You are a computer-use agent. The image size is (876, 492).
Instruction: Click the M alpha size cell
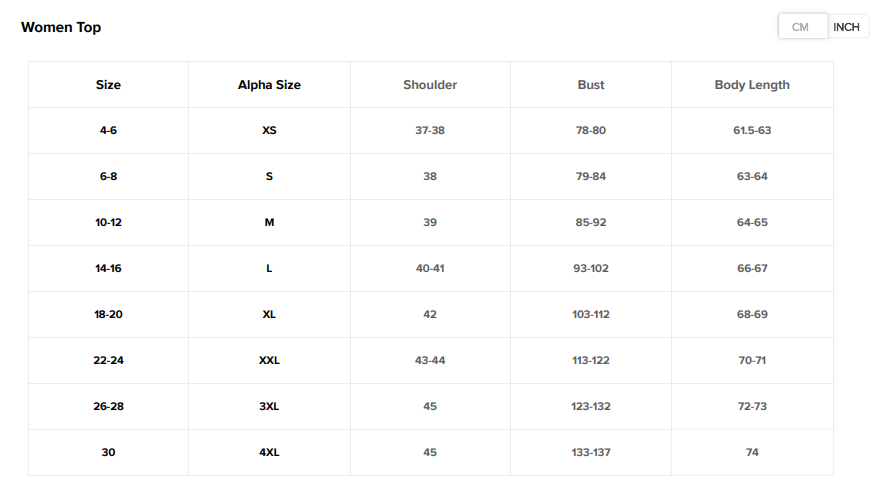tap(269, 223)
